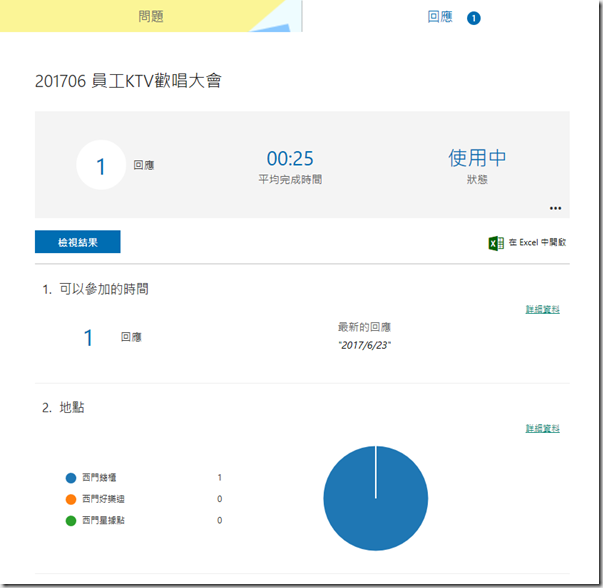Open 詳細資料 for question 1 可以參加的時間
Screen dimensions: 603x588
(543, 310)
